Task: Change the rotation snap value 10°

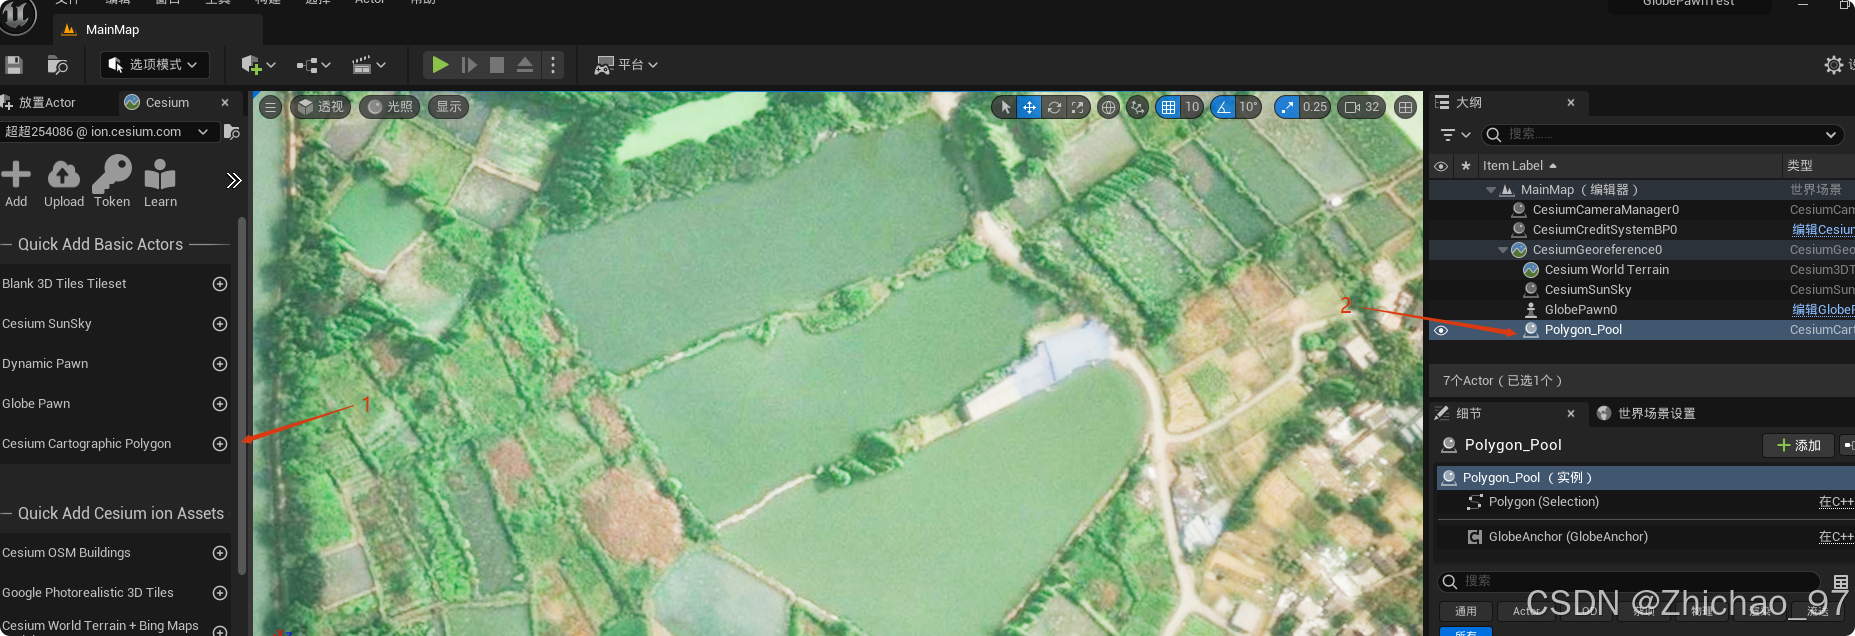Action: 1249,107
